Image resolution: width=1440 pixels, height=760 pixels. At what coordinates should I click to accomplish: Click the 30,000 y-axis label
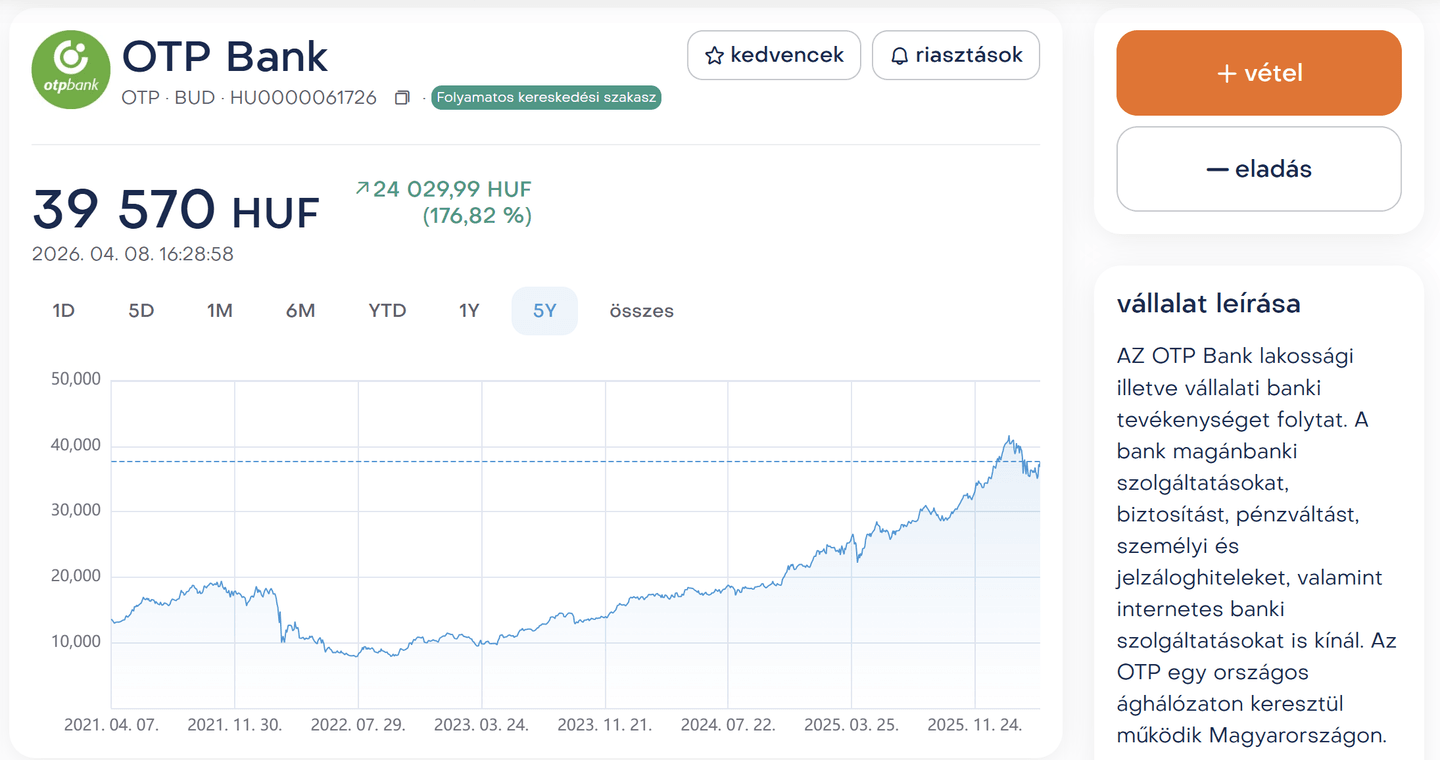point(74,510)
